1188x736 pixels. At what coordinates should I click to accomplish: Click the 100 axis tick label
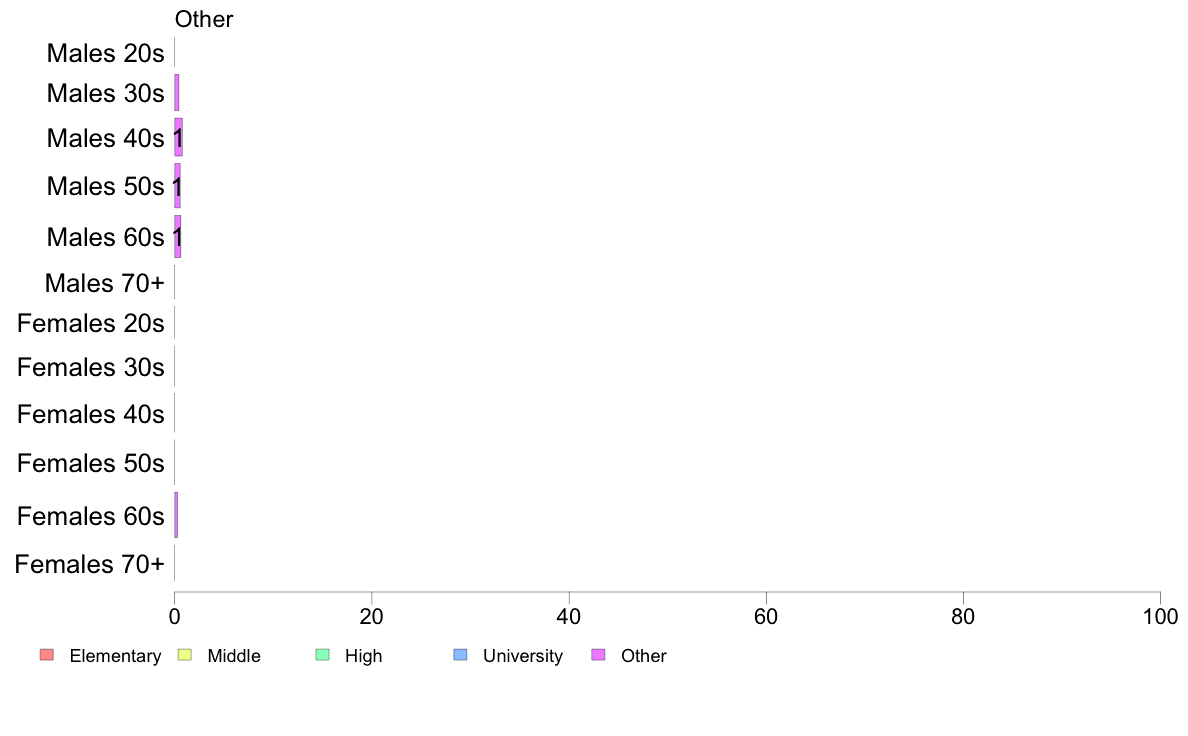pyautogui.click(x=1160, y=617)
